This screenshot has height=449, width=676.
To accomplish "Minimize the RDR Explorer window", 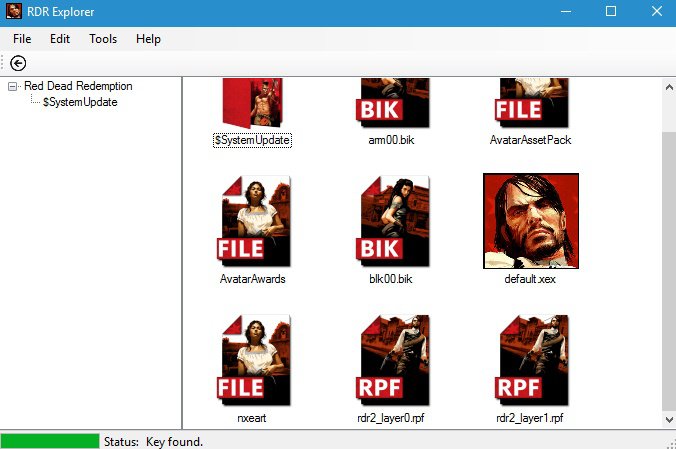I will (566, 11).
